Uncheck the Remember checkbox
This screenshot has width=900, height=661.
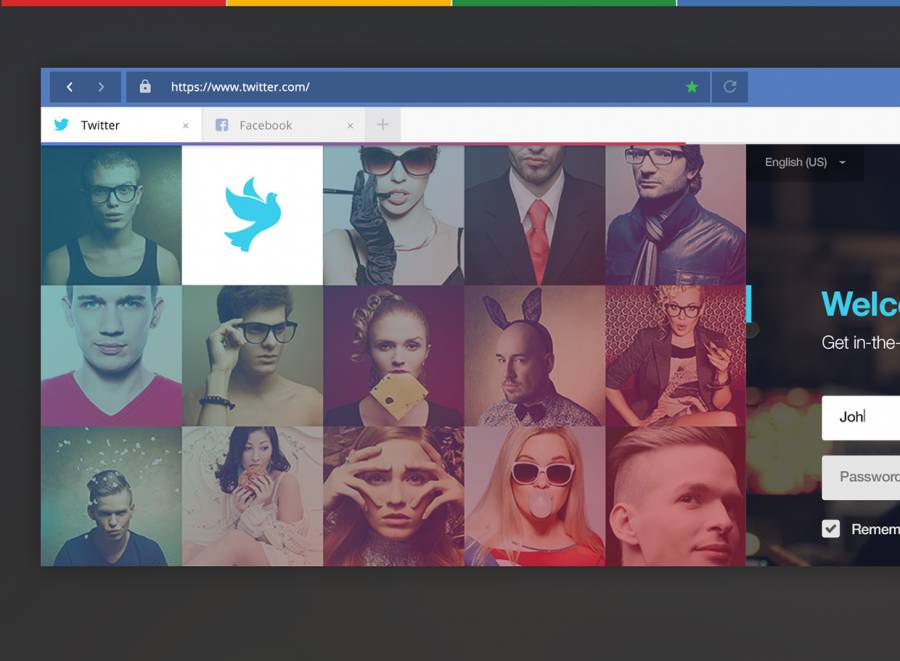pos(831,529)
